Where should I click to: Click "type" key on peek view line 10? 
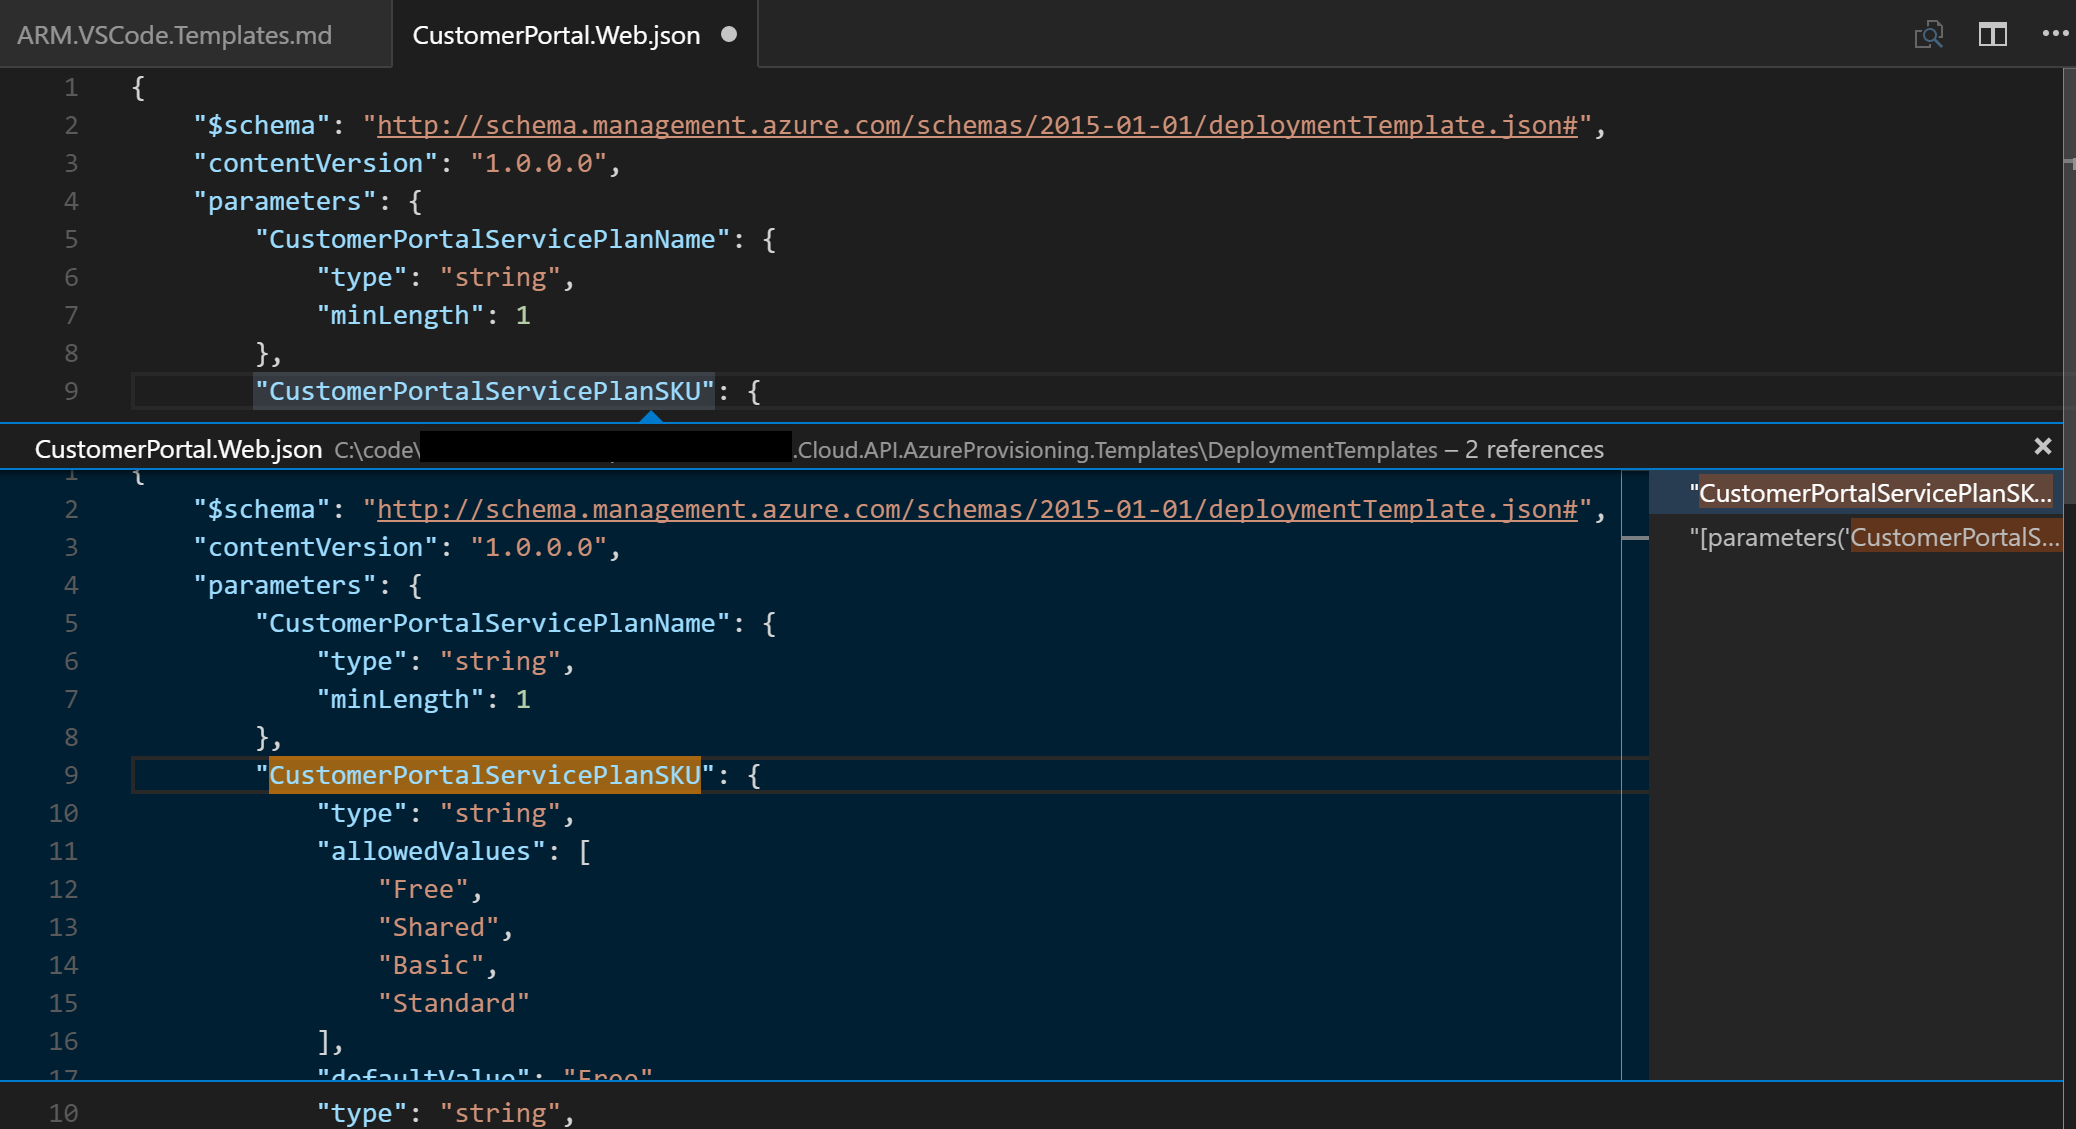point(362,813)
